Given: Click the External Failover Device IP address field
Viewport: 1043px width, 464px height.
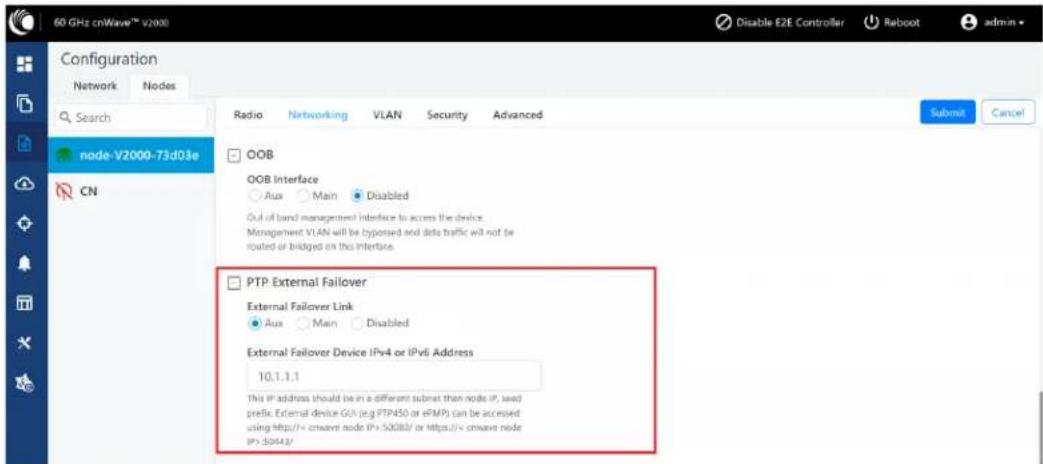Looking at the screenshot, I should [x=394, y=376].
